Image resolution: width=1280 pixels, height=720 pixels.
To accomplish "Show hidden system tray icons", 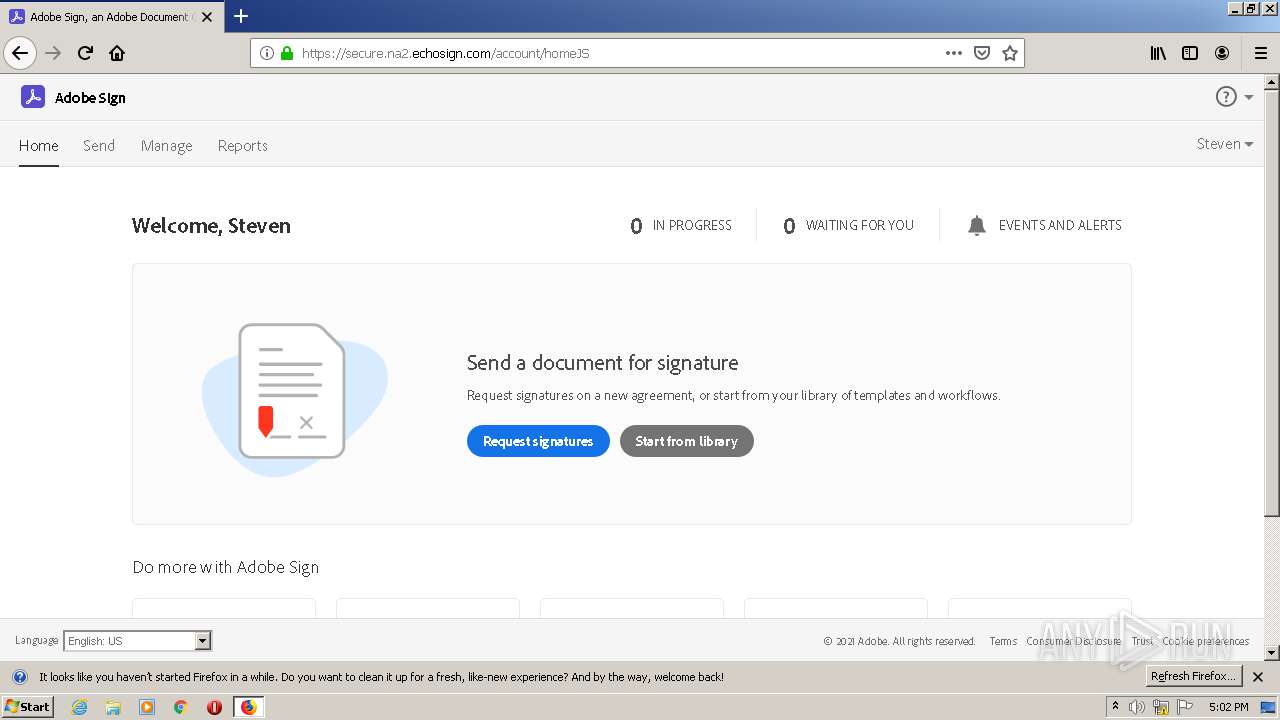I will (x=1115, y=707).
